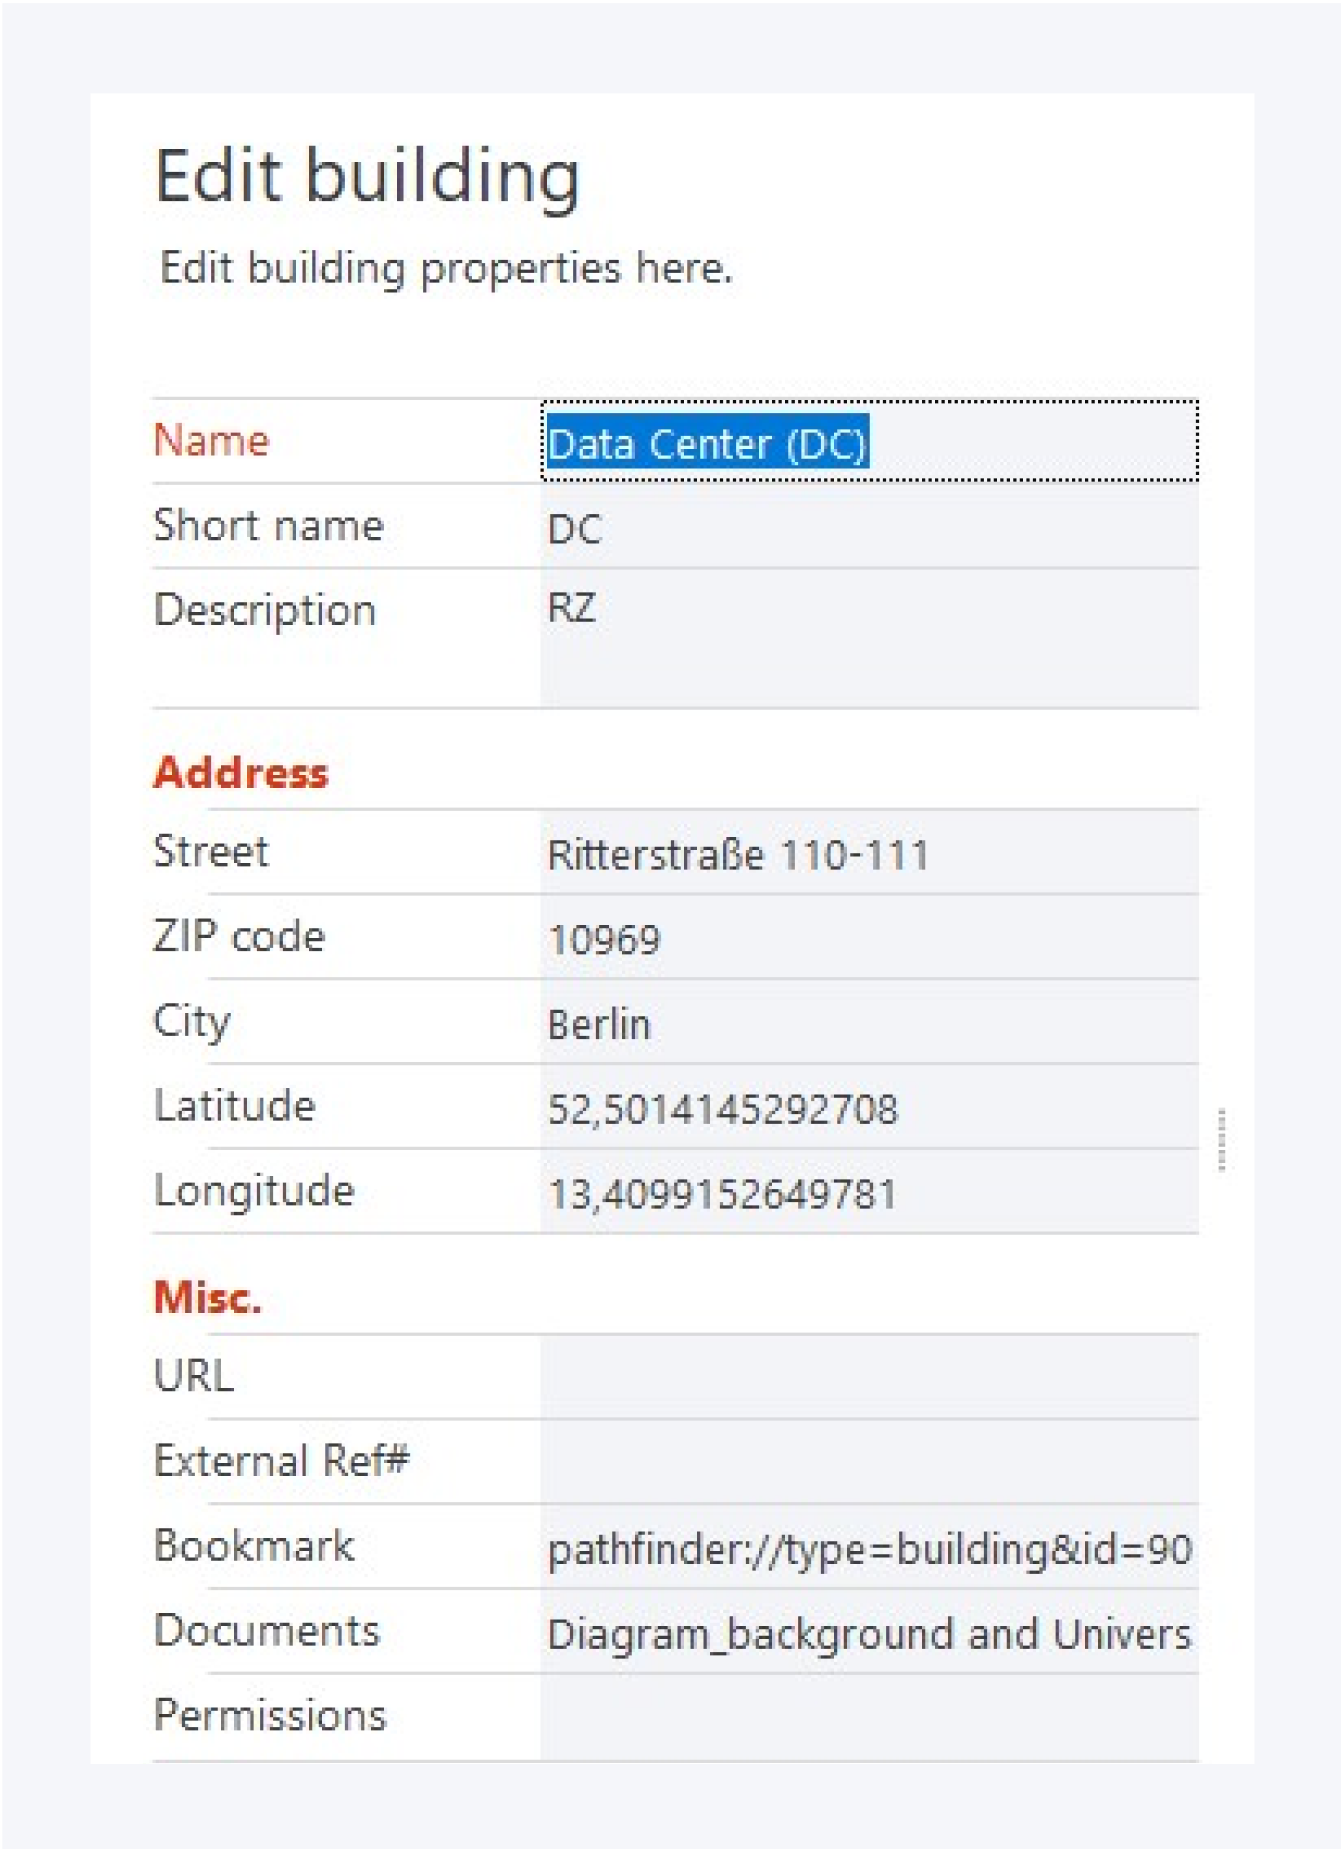Click the red Misc. section heading
Screen dimensions: 1341x1849
coord(207,1297)
